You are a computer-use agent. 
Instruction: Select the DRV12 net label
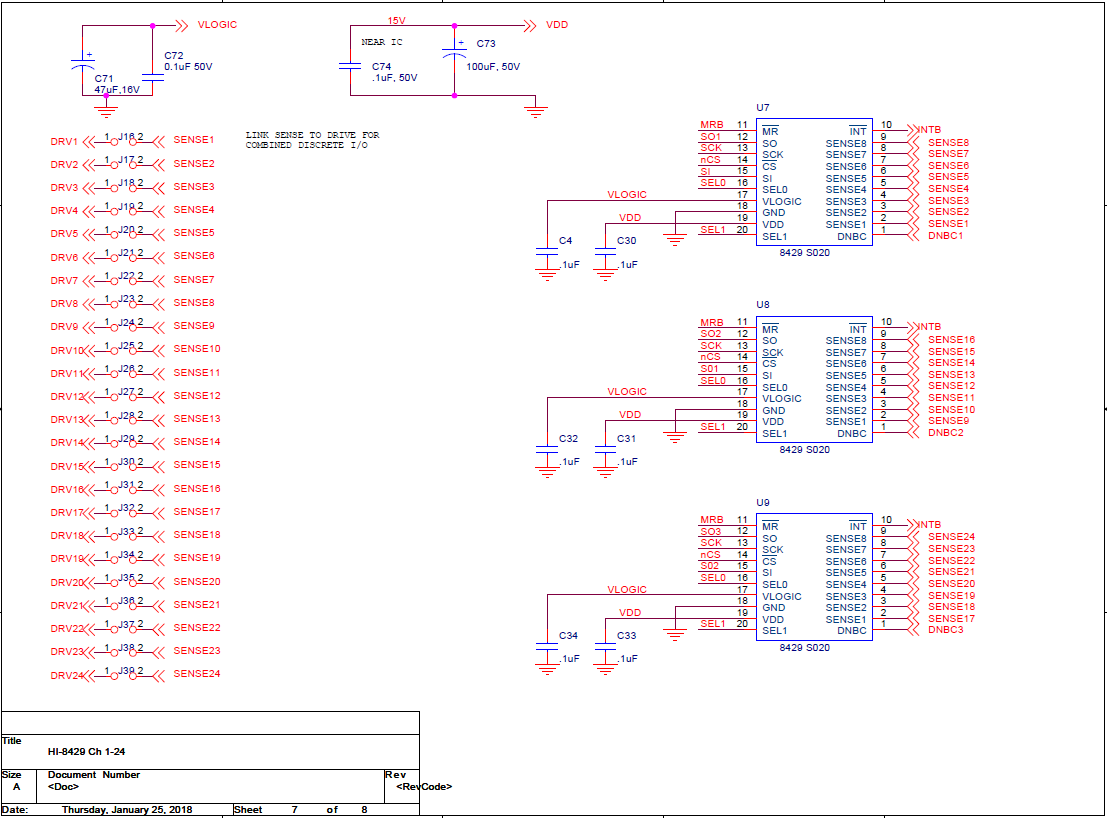pos(67,396)
